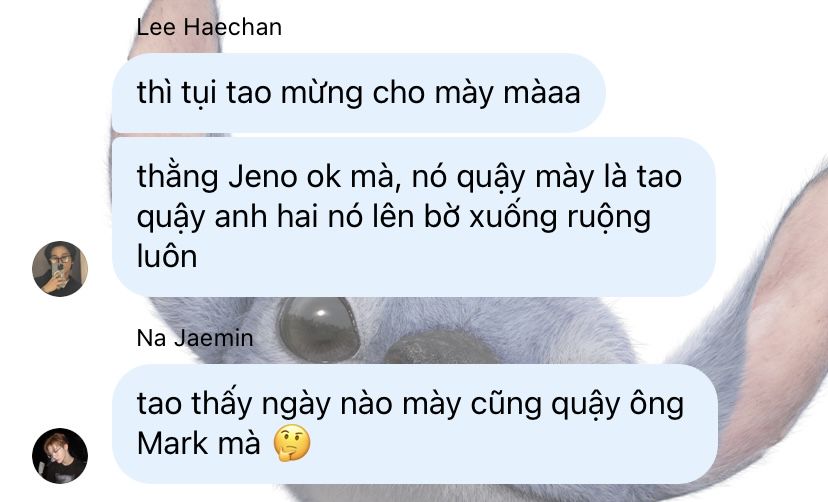The height and width of the screenshot is (502, 828).
Task: Click the word 'thằng' at the bubble start
Action: [177, 176]
